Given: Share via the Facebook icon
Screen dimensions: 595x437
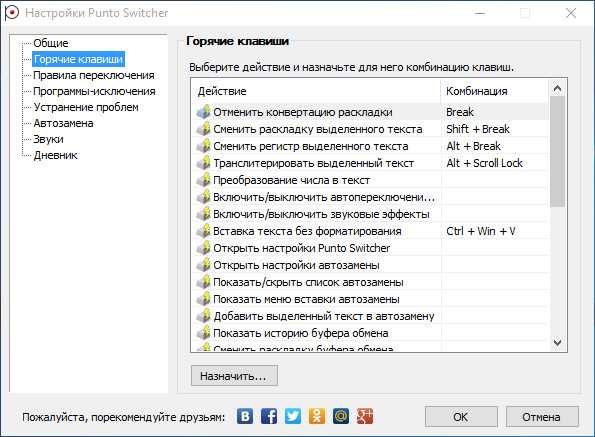Looking at the screenshot, I should pos(269,416).
